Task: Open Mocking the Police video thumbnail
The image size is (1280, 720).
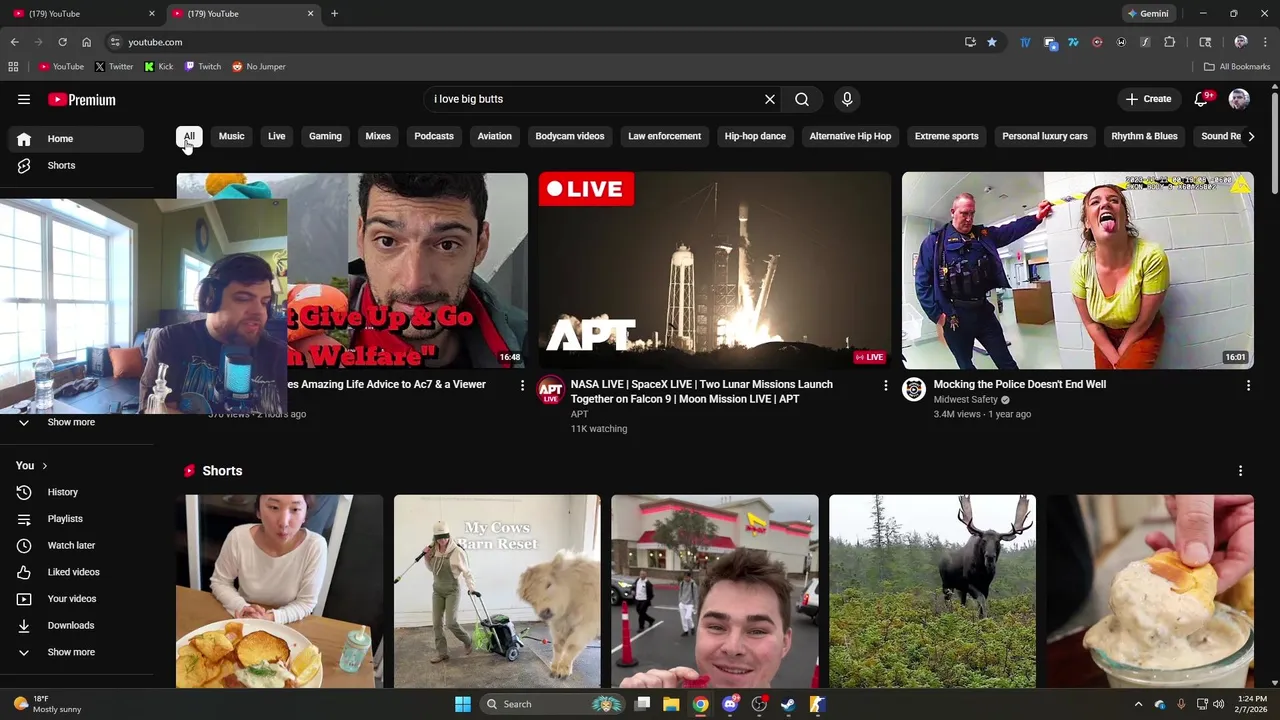Action: click(x=1077, y=270)
